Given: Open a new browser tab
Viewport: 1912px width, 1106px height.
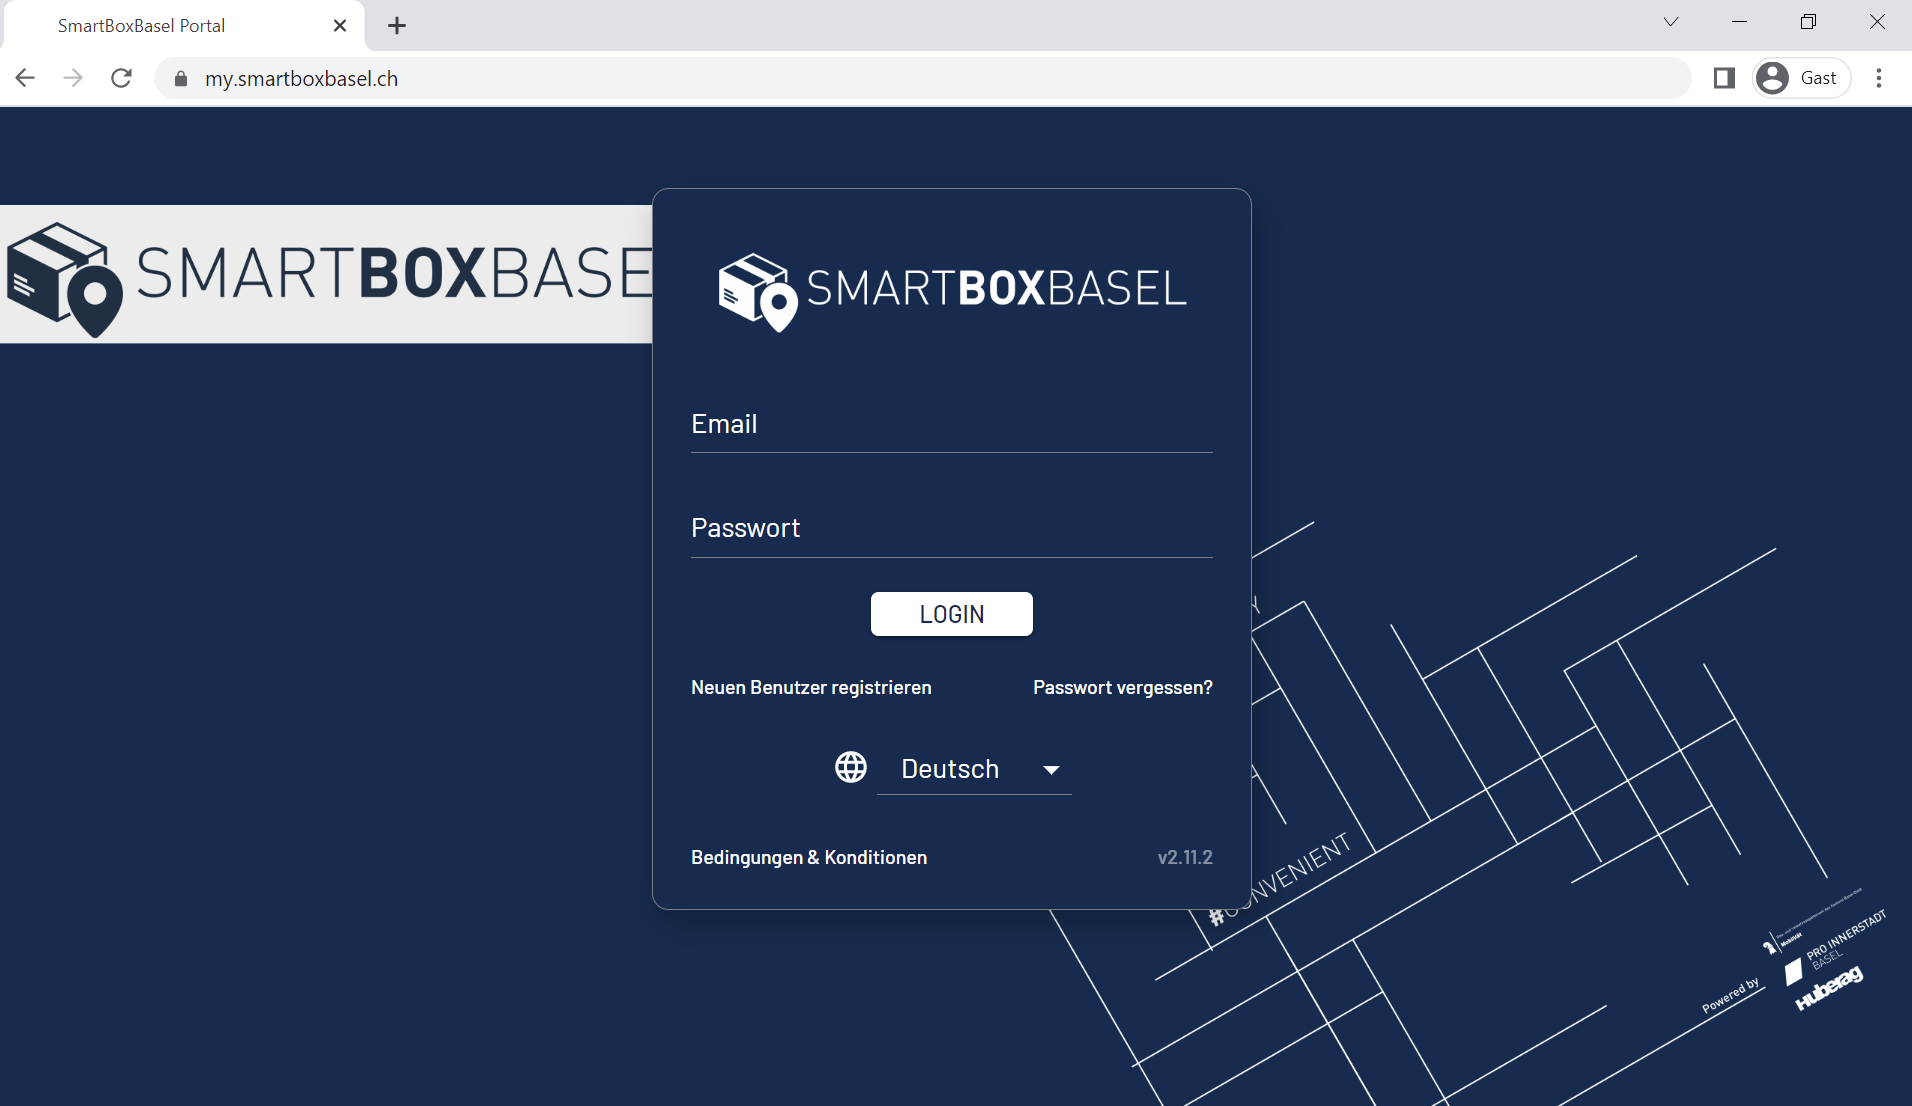Looking at the screenshot, I should pyautogui.click(x=396, y=26).
